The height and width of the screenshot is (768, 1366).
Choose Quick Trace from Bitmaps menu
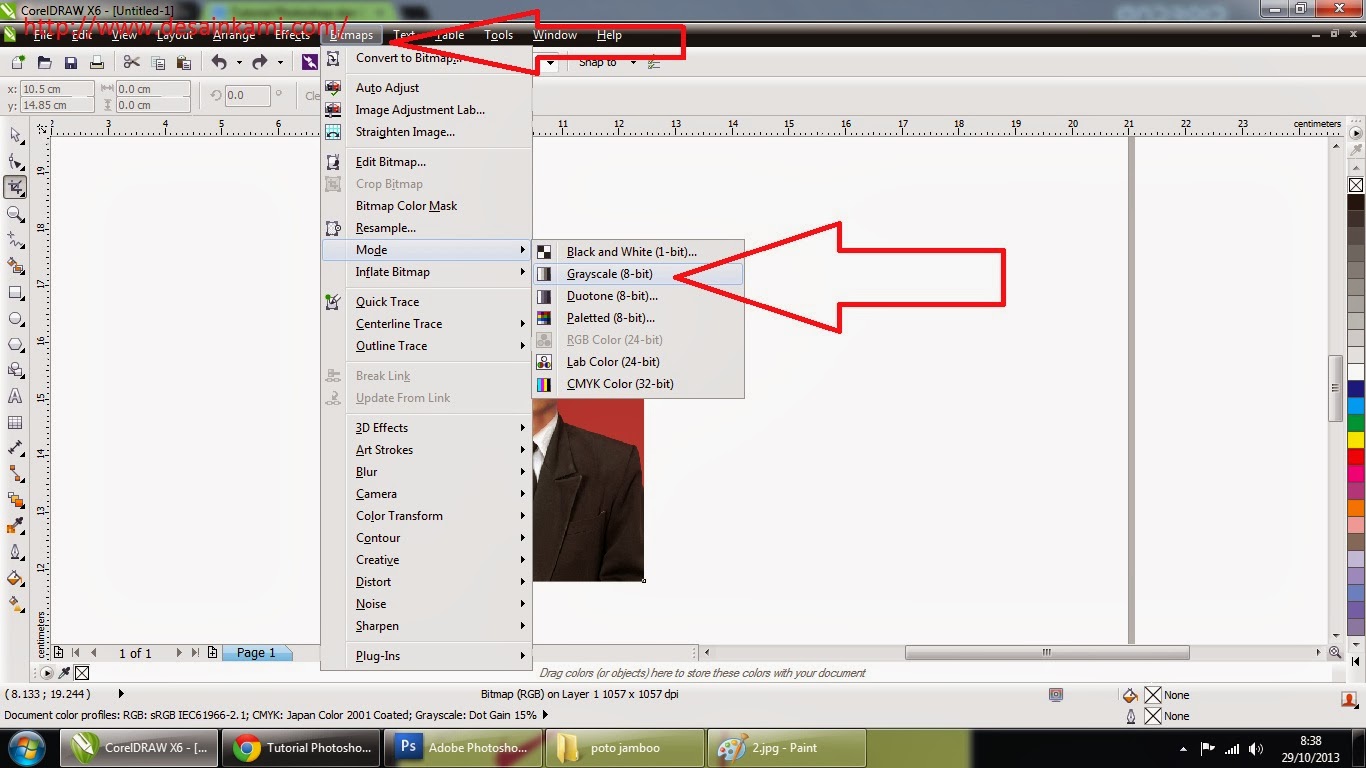click(x=427, y=302)
